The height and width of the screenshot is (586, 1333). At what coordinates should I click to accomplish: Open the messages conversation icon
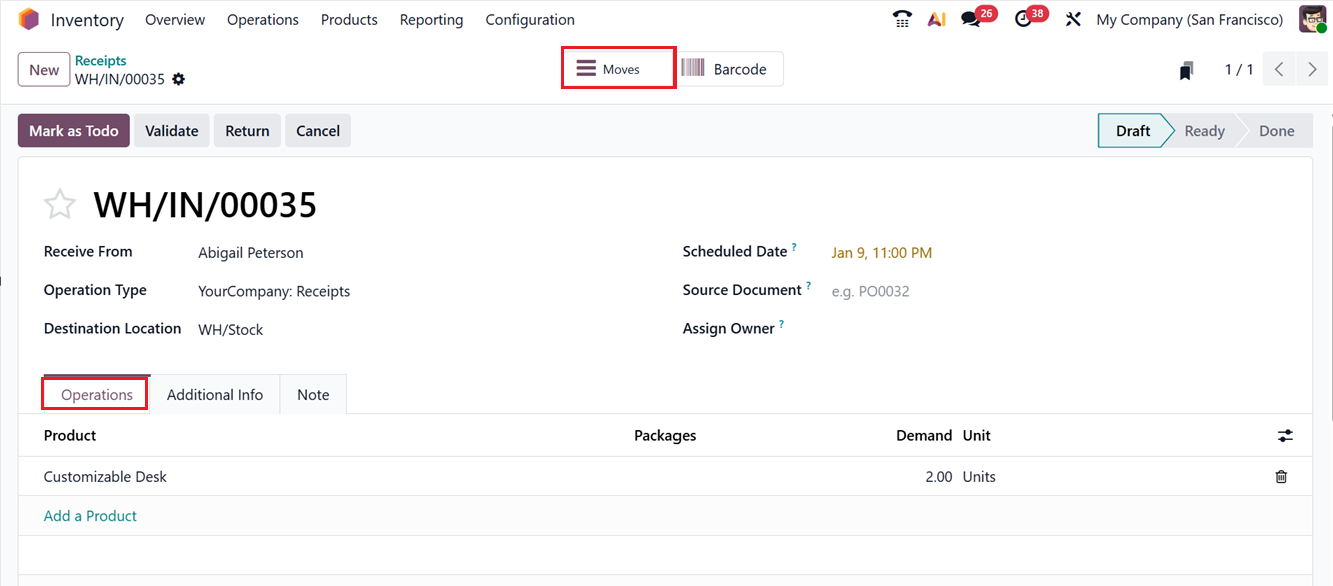click(971, 18)
